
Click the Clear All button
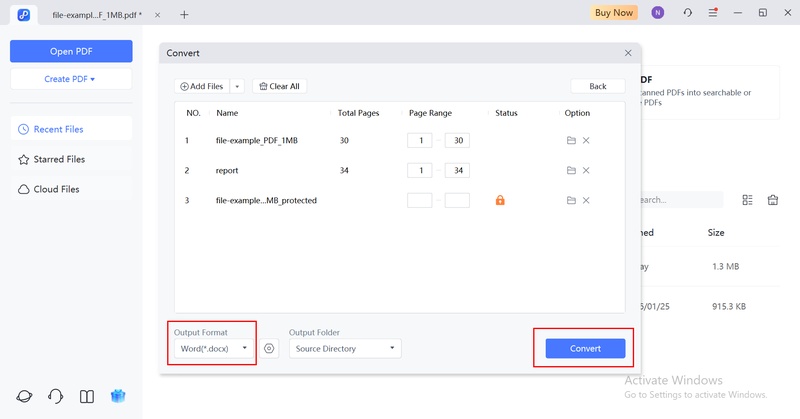coord(279,86)
